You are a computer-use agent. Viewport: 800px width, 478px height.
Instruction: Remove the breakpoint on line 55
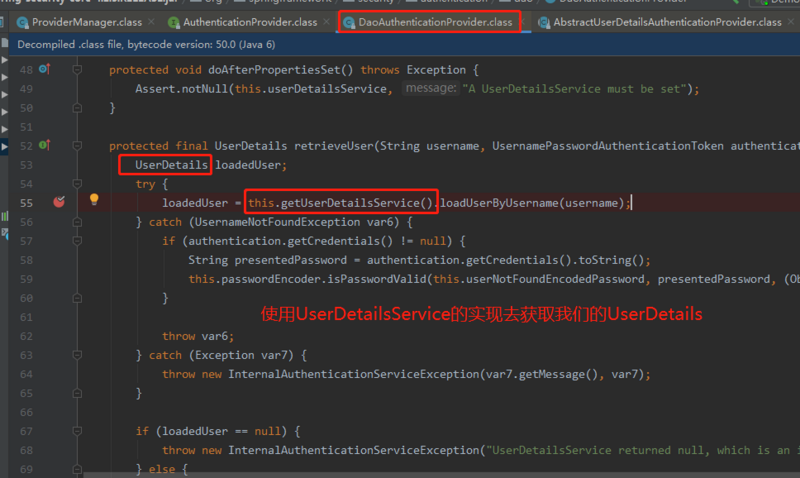[x=59, y=202]
